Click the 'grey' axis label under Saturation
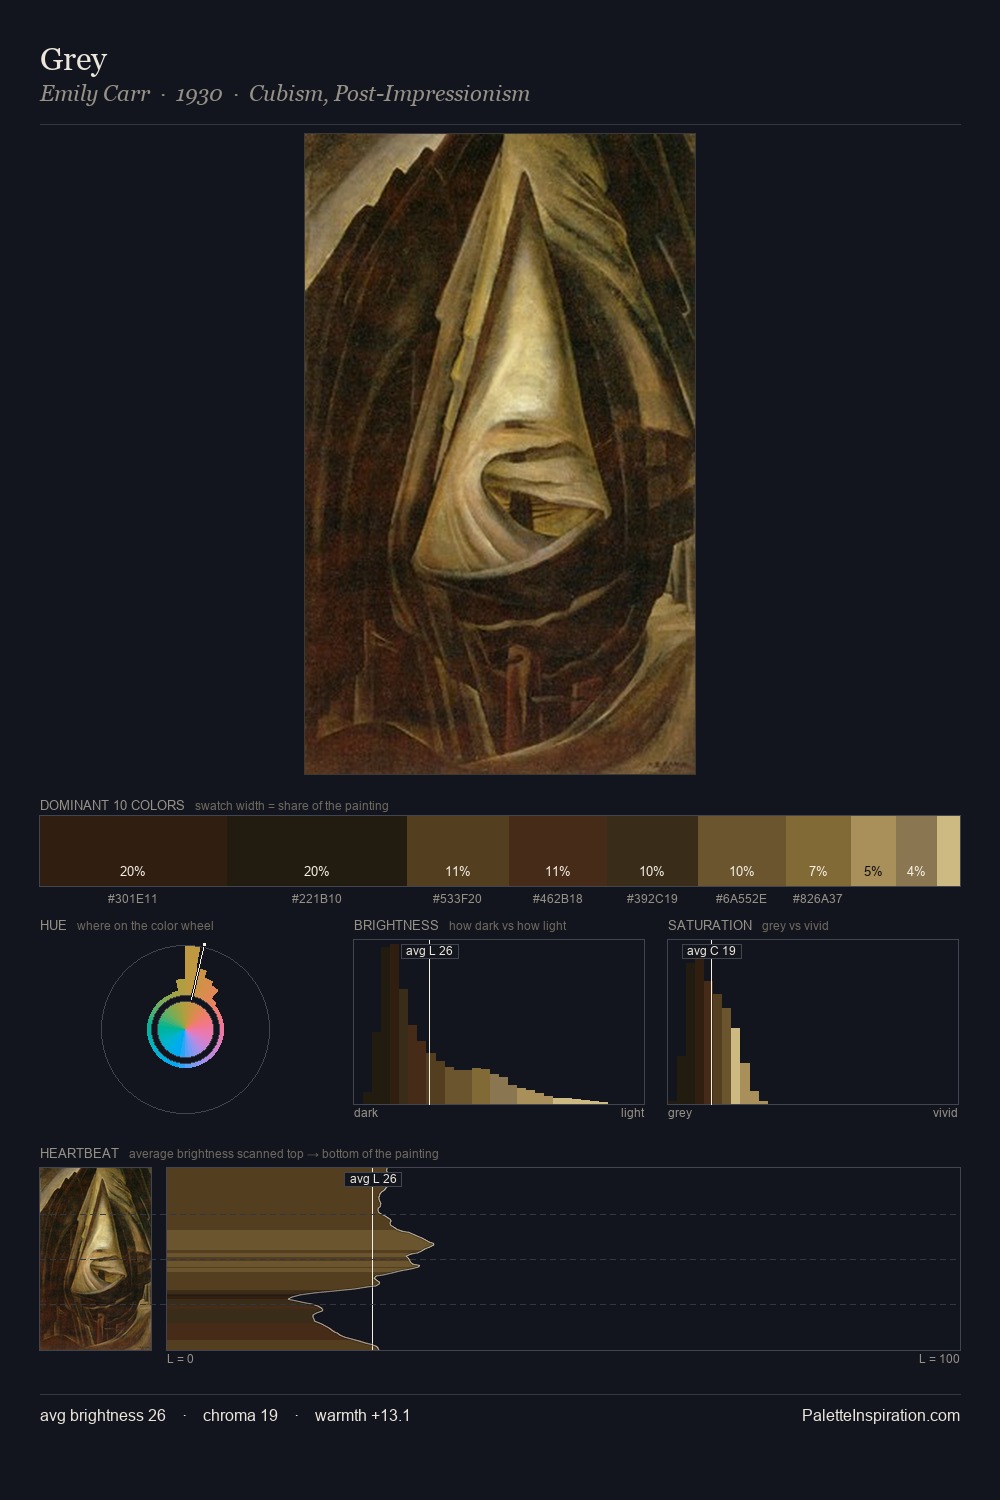1000x1500 pixels. pyautogui.click(x=680, y=1112)
